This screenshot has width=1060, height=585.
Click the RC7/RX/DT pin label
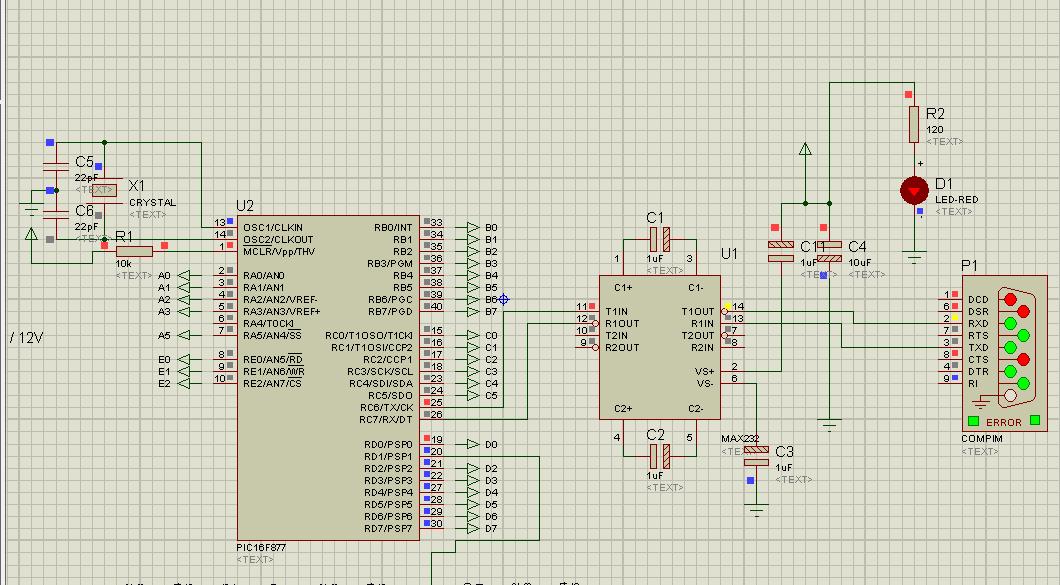[385, 420]
